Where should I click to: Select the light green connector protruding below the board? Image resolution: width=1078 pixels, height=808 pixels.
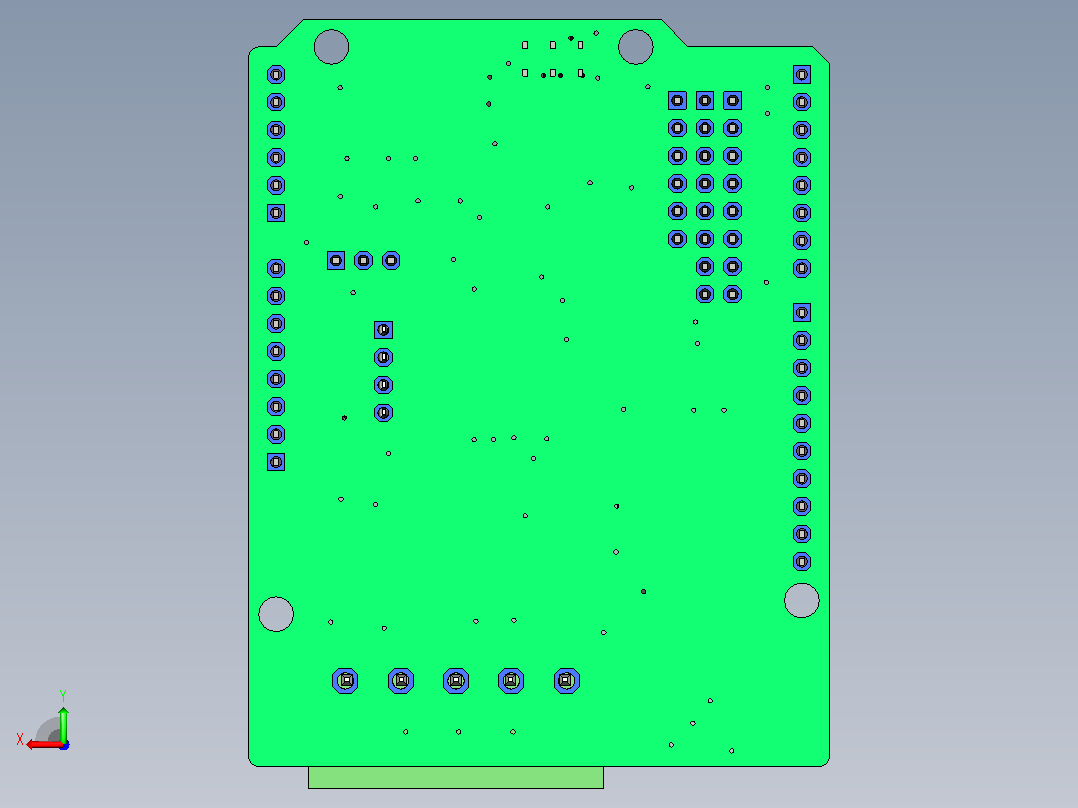456,778
